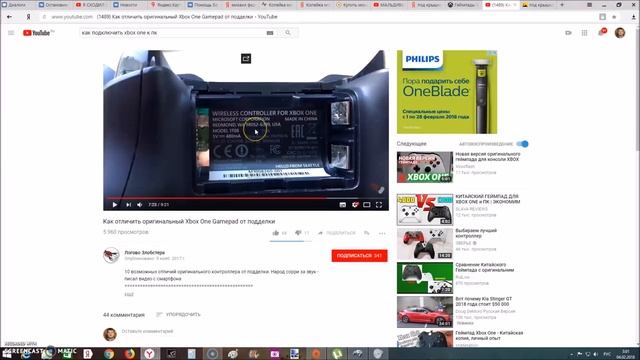This screenshot has width=640, height=360.
Task: Open 'Сравнение Китайского Геймпада с оригинальным' title
Action: click(x=485, y=267)
